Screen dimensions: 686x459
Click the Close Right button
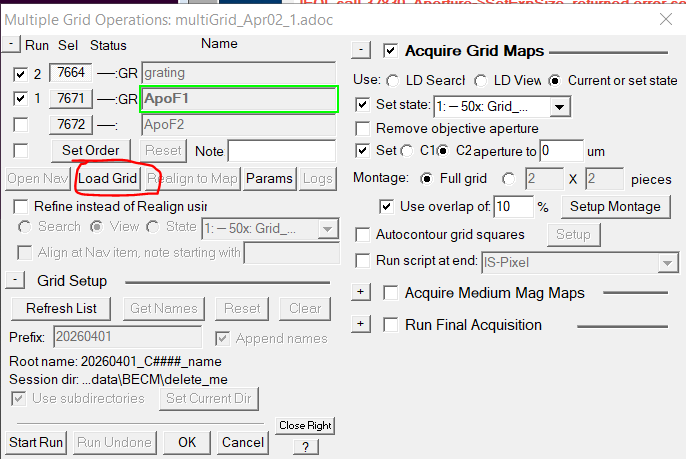pyautogui.click(x=305, y=425)
